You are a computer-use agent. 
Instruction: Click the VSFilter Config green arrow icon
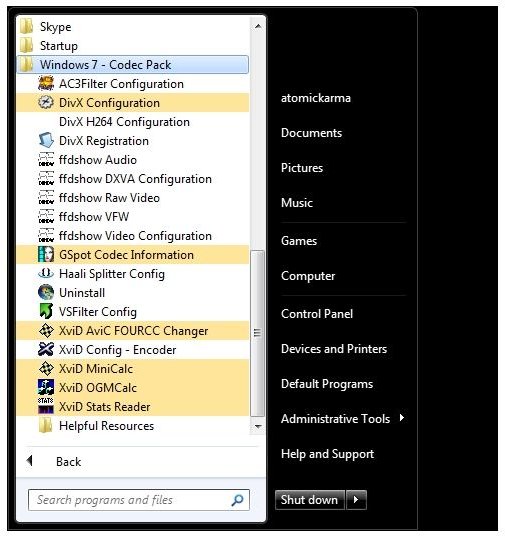tap(46, 311)
